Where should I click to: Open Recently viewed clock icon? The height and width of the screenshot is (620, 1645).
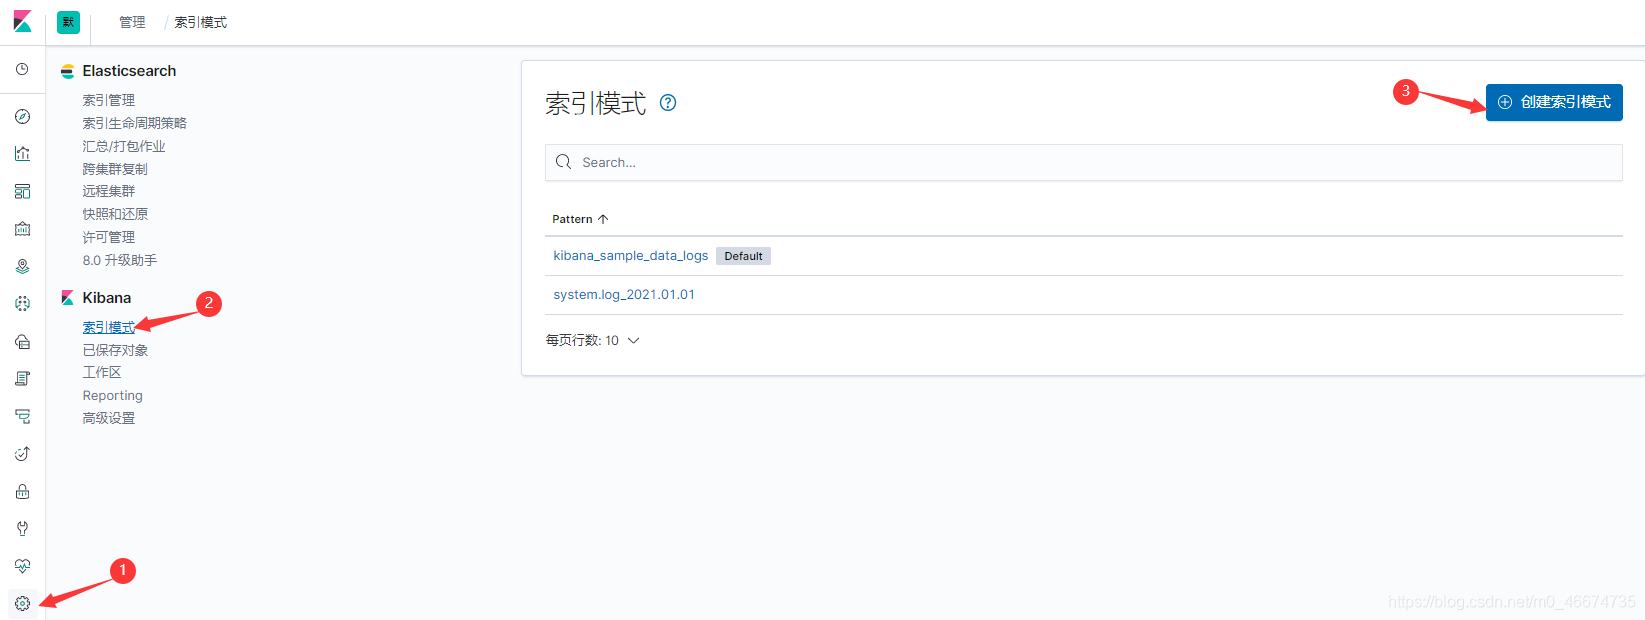22,69
